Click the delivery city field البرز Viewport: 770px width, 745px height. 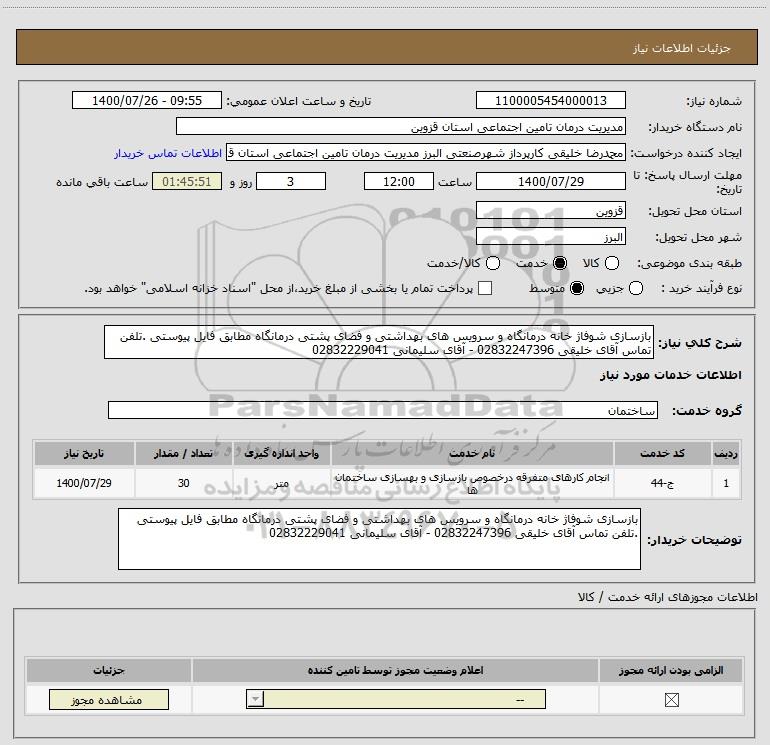coord(550,237)
